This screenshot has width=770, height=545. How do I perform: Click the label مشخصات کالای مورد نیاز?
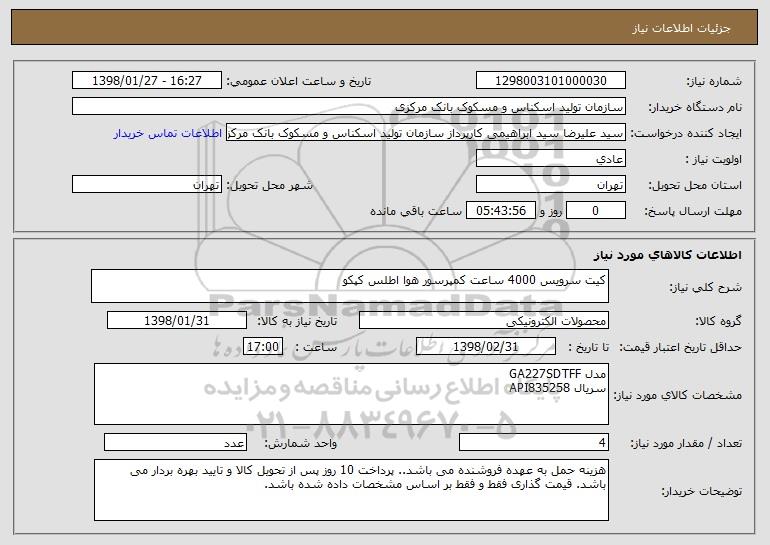coord(678,395)
